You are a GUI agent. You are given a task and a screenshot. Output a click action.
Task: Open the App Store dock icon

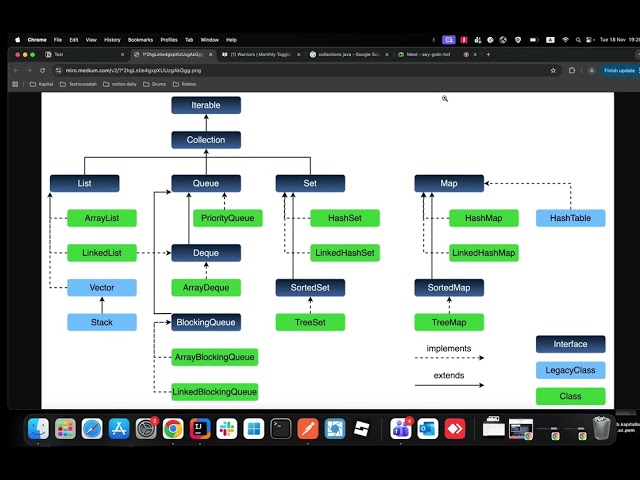point(119,429)
